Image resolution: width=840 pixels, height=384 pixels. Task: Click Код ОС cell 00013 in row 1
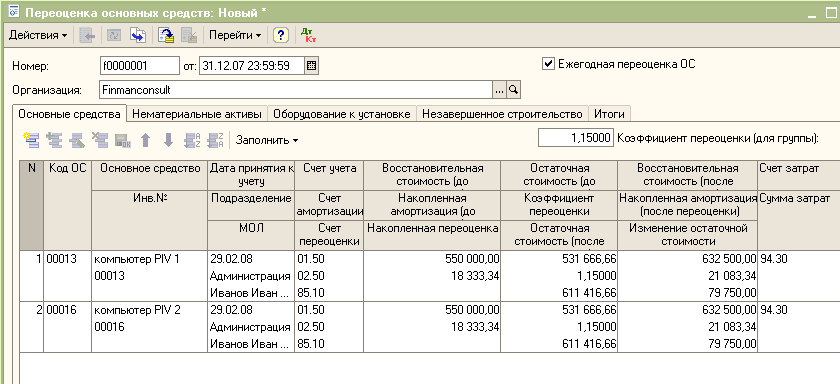click(x=68, y=260)
